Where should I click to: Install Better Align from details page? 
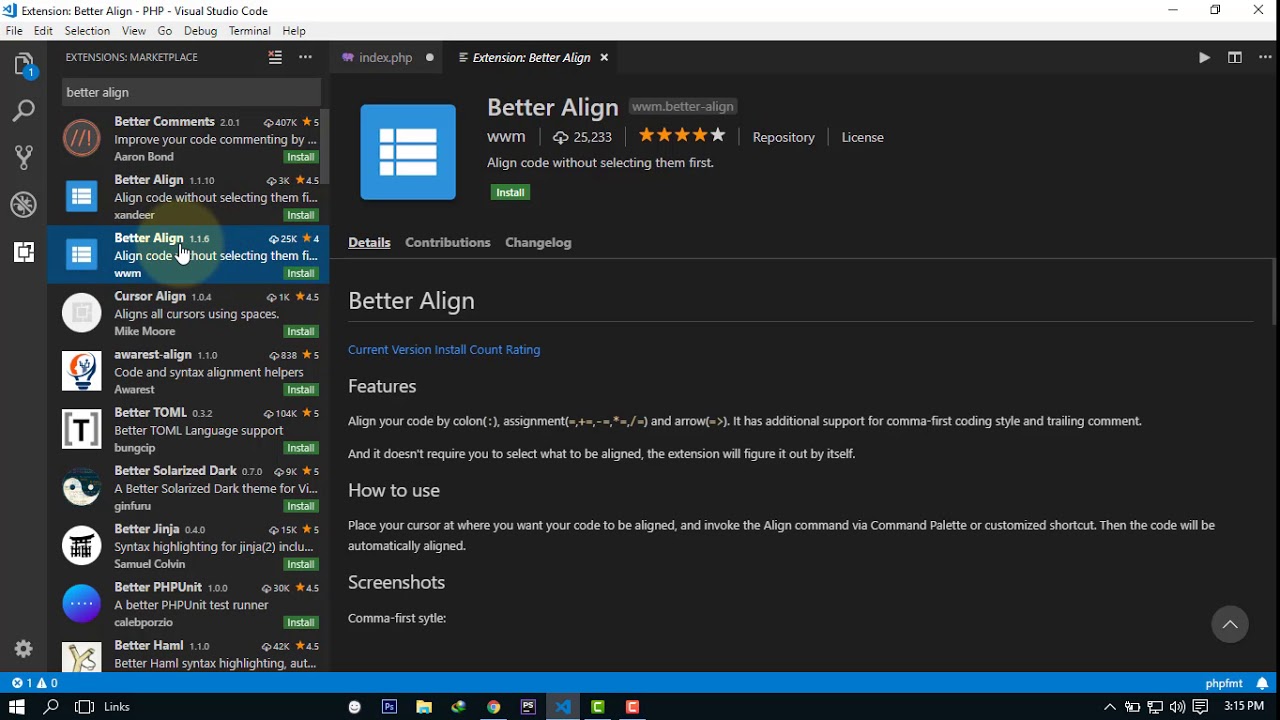(x=511, y=193)
